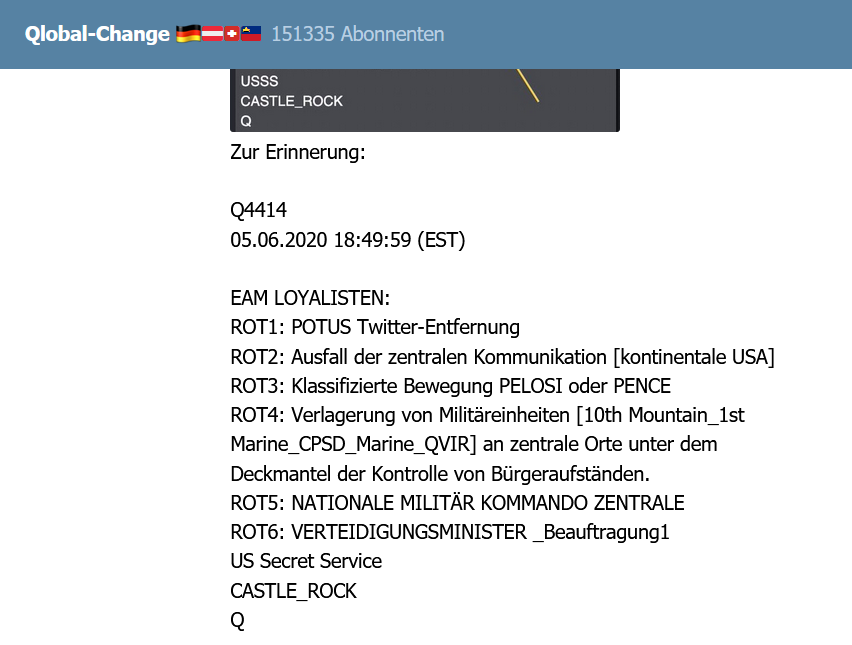Click the ROT5 NATIONALE MILITÄR KOMMANDO line

tap(457, 502)
